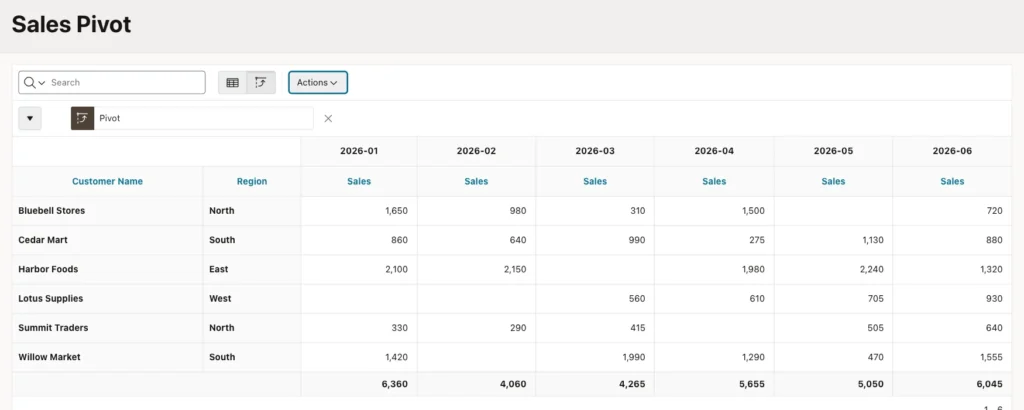Click the 6,360 total for 2026-01
1024x410 pixels.
(395, 384)
